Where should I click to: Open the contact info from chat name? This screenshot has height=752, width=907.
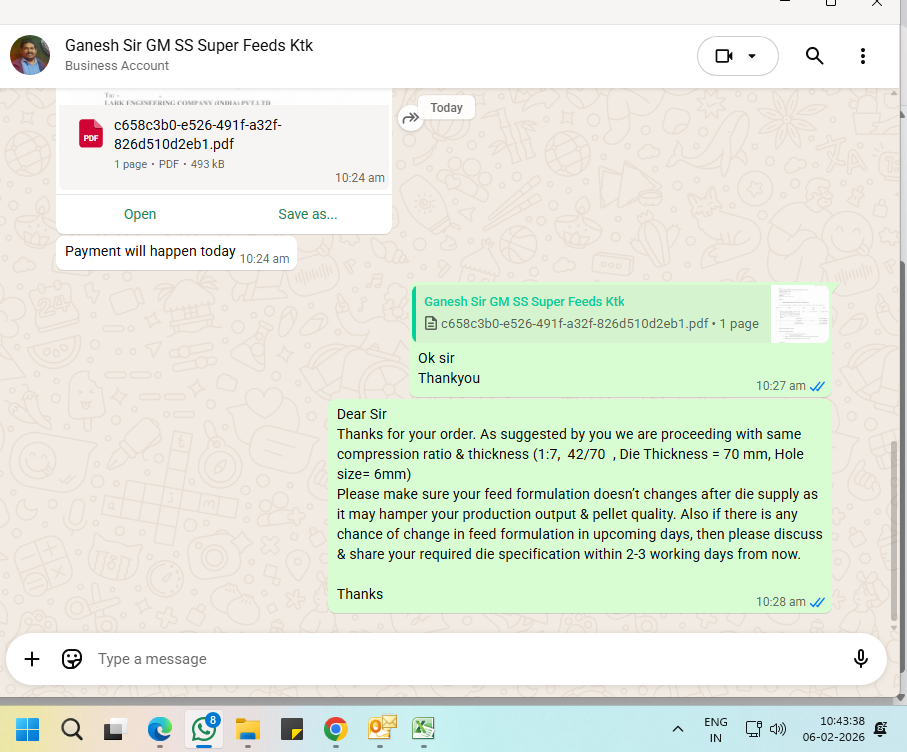pyautogui.click(x=189, y=46)
